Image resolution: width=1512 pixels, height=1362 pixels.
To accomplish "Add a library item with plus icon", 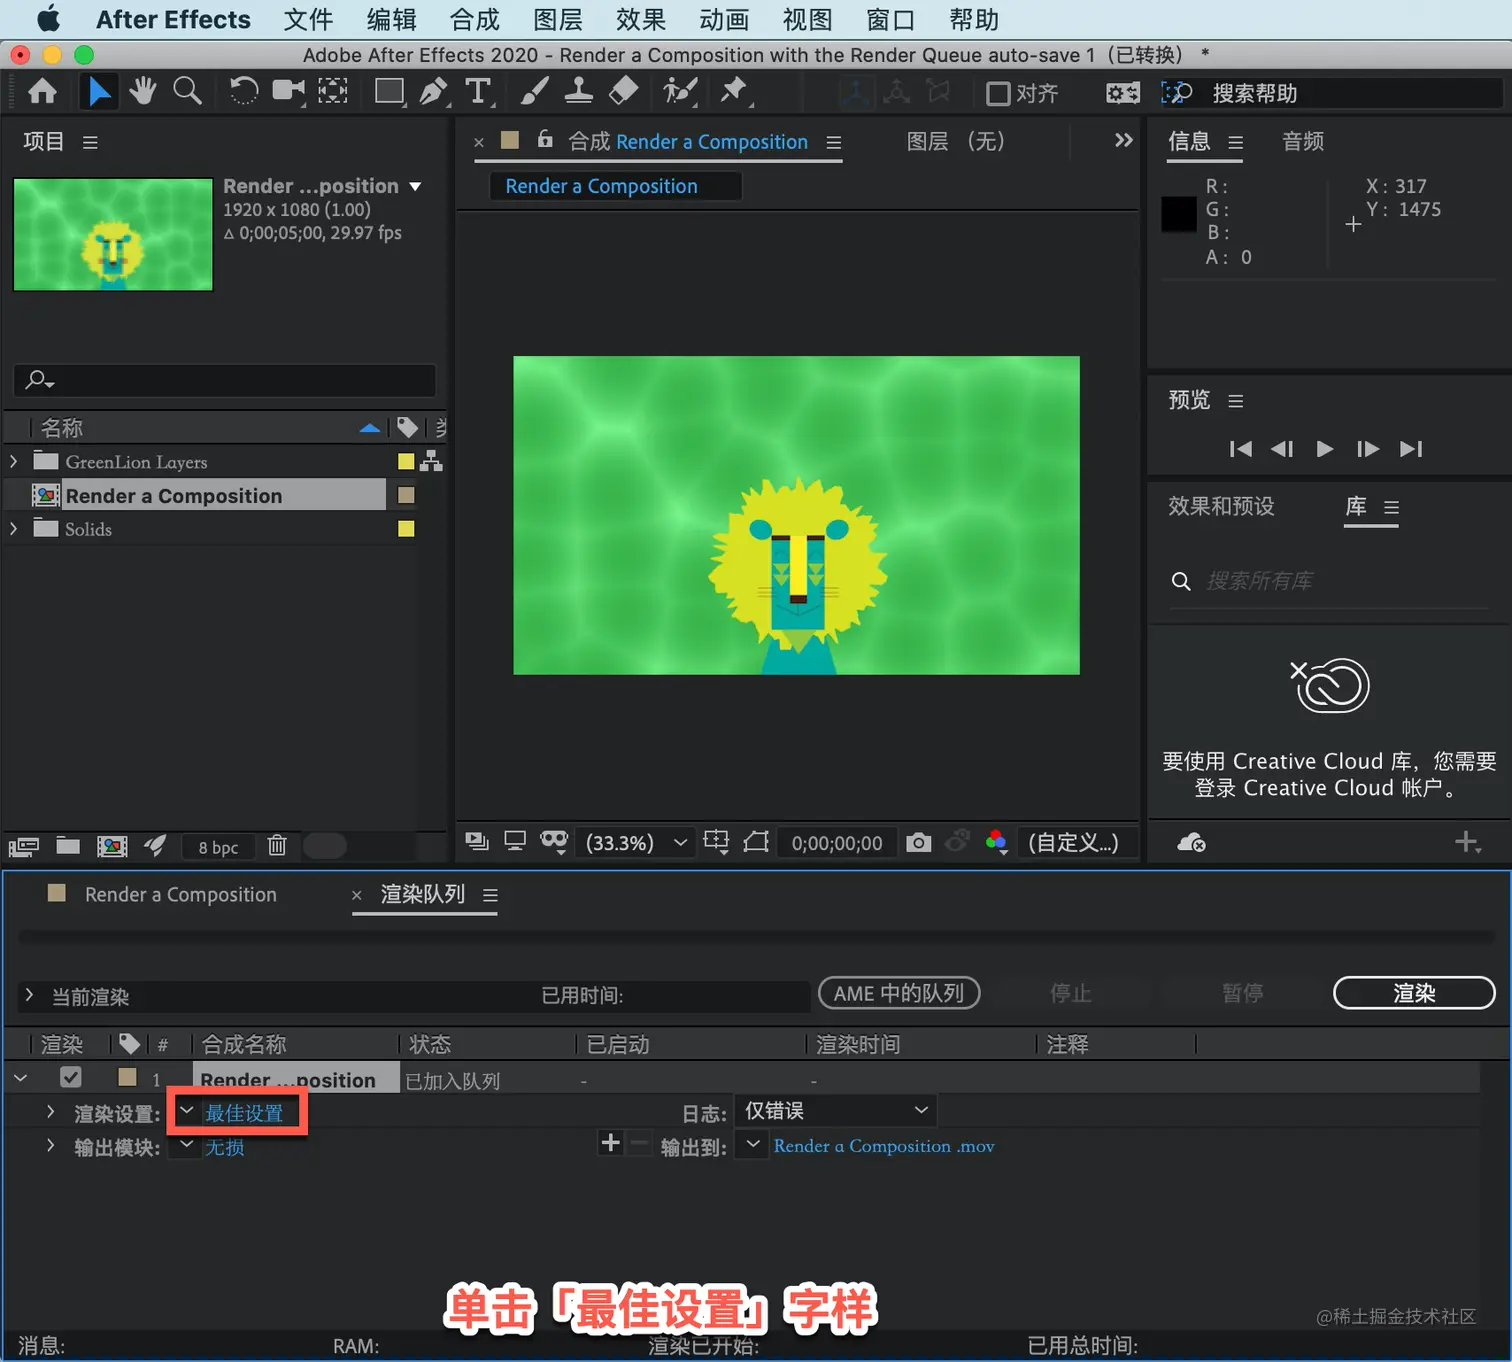I will pos(1467,842).
